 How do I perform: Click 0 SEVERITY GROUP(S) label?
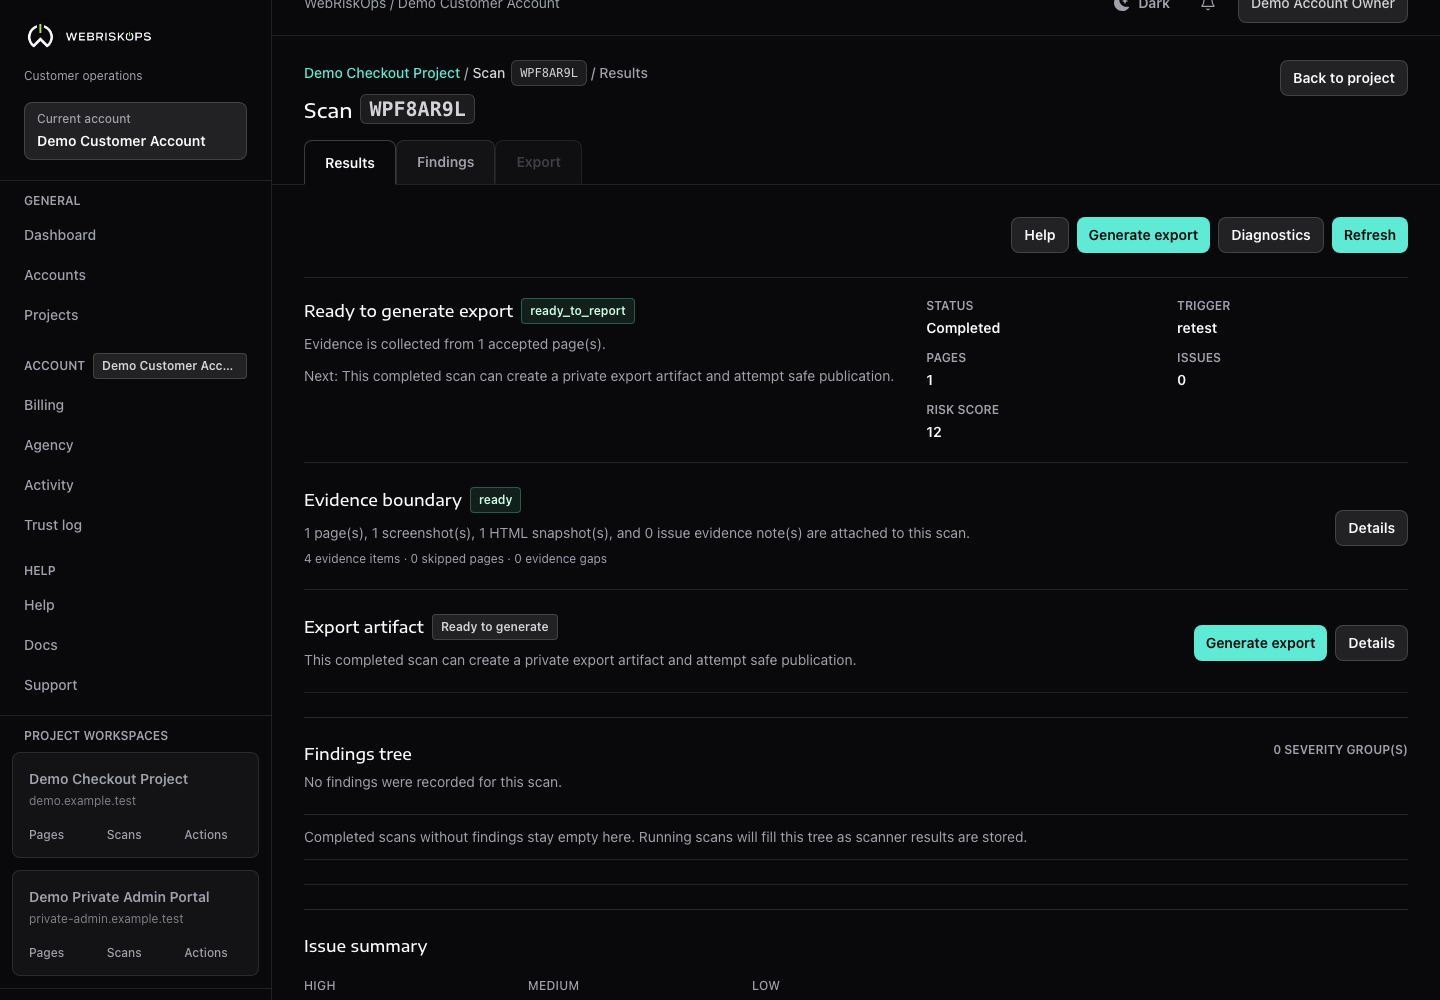1340,750
